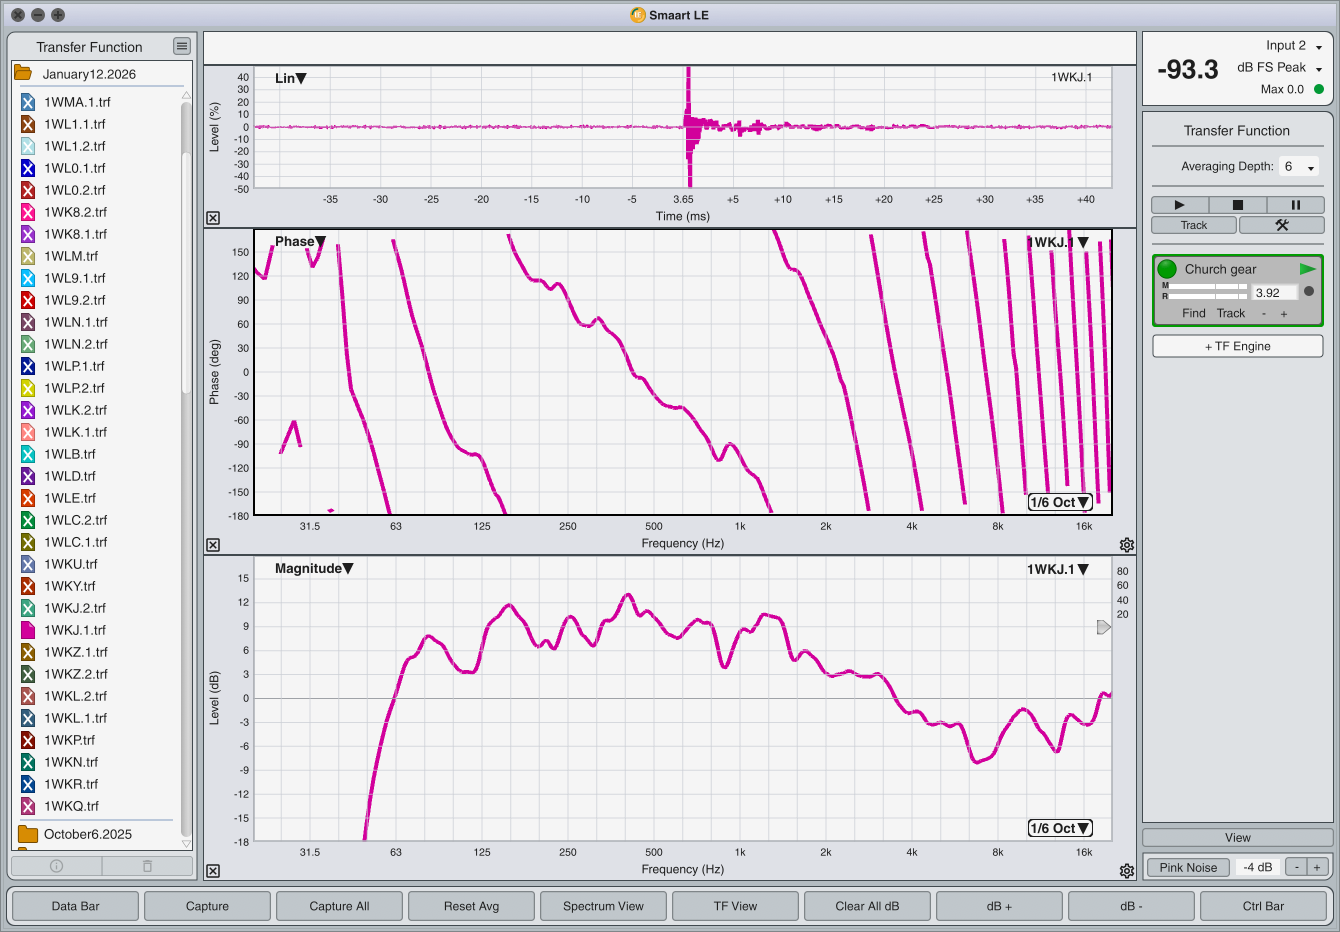
Task: Open the Transfer Function panel menu icon
Action: click(x=181, y=46)
